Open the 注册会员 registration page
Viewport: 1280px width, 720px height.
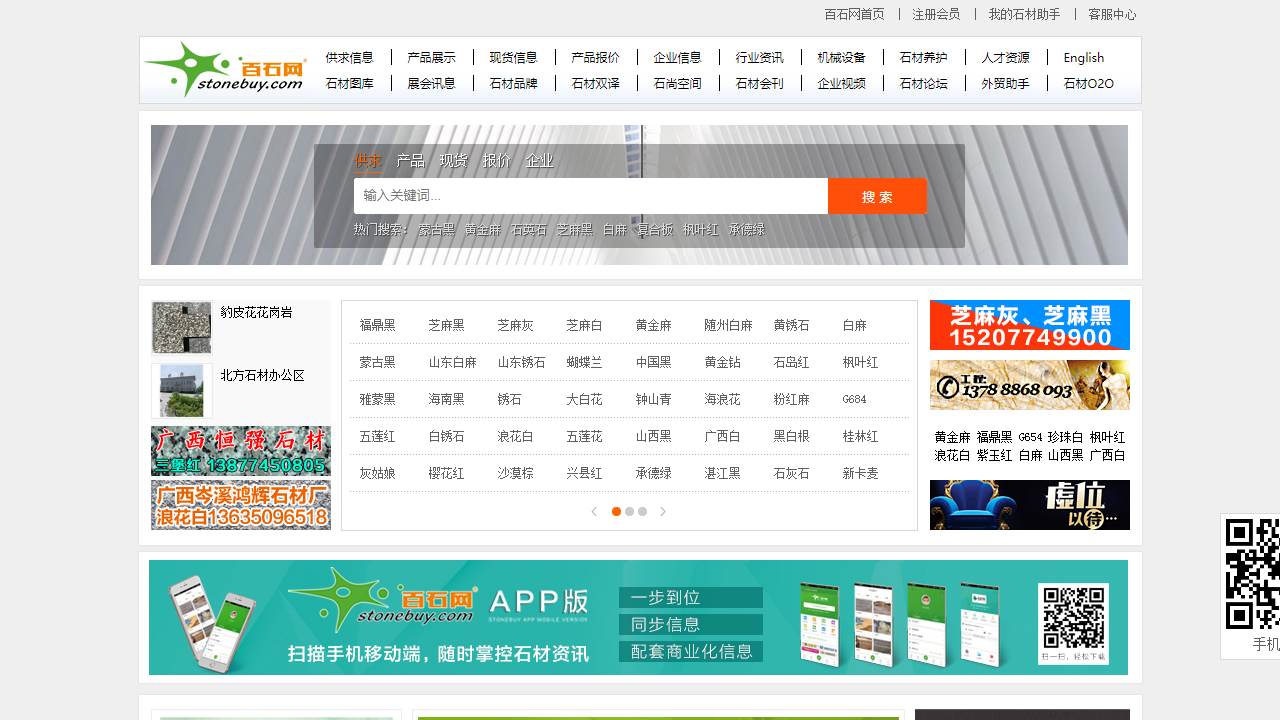click(x=934, y=14)
